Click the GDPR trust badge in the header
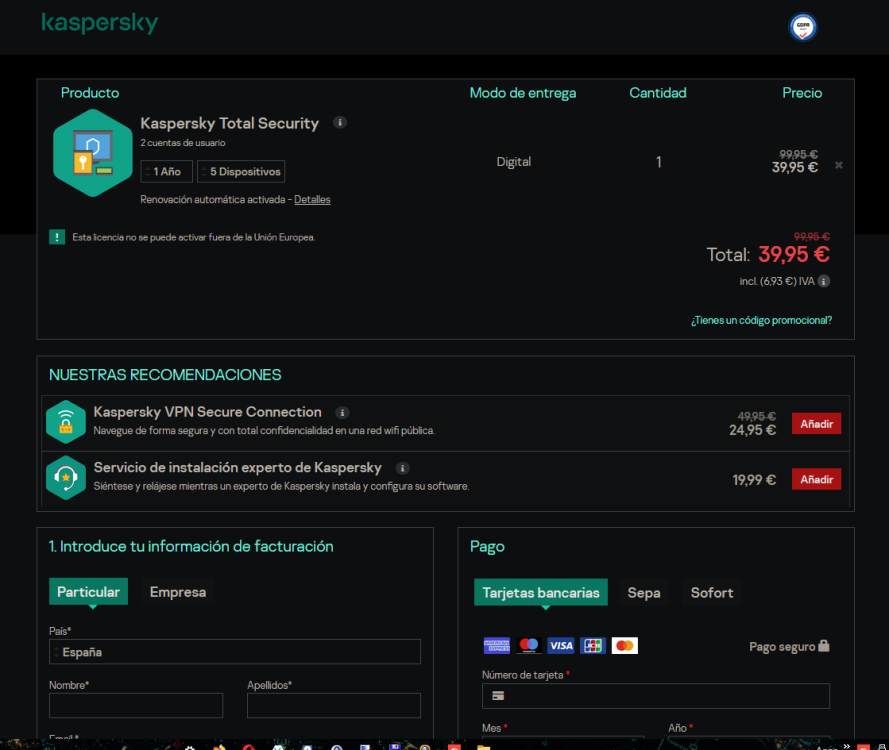Image resolution: width=889 pixels, height=750 pixels. 803,27
